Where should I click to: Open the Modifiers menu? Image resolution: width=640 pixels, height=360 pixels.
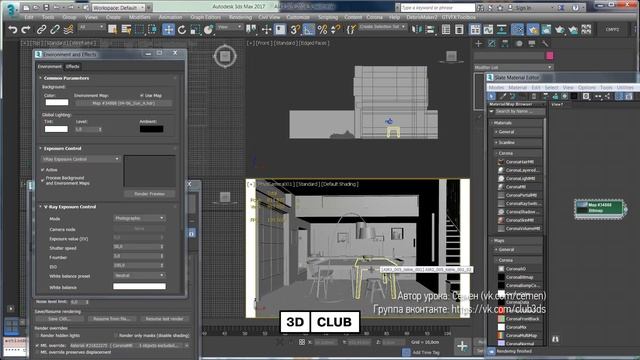[140, 17]
